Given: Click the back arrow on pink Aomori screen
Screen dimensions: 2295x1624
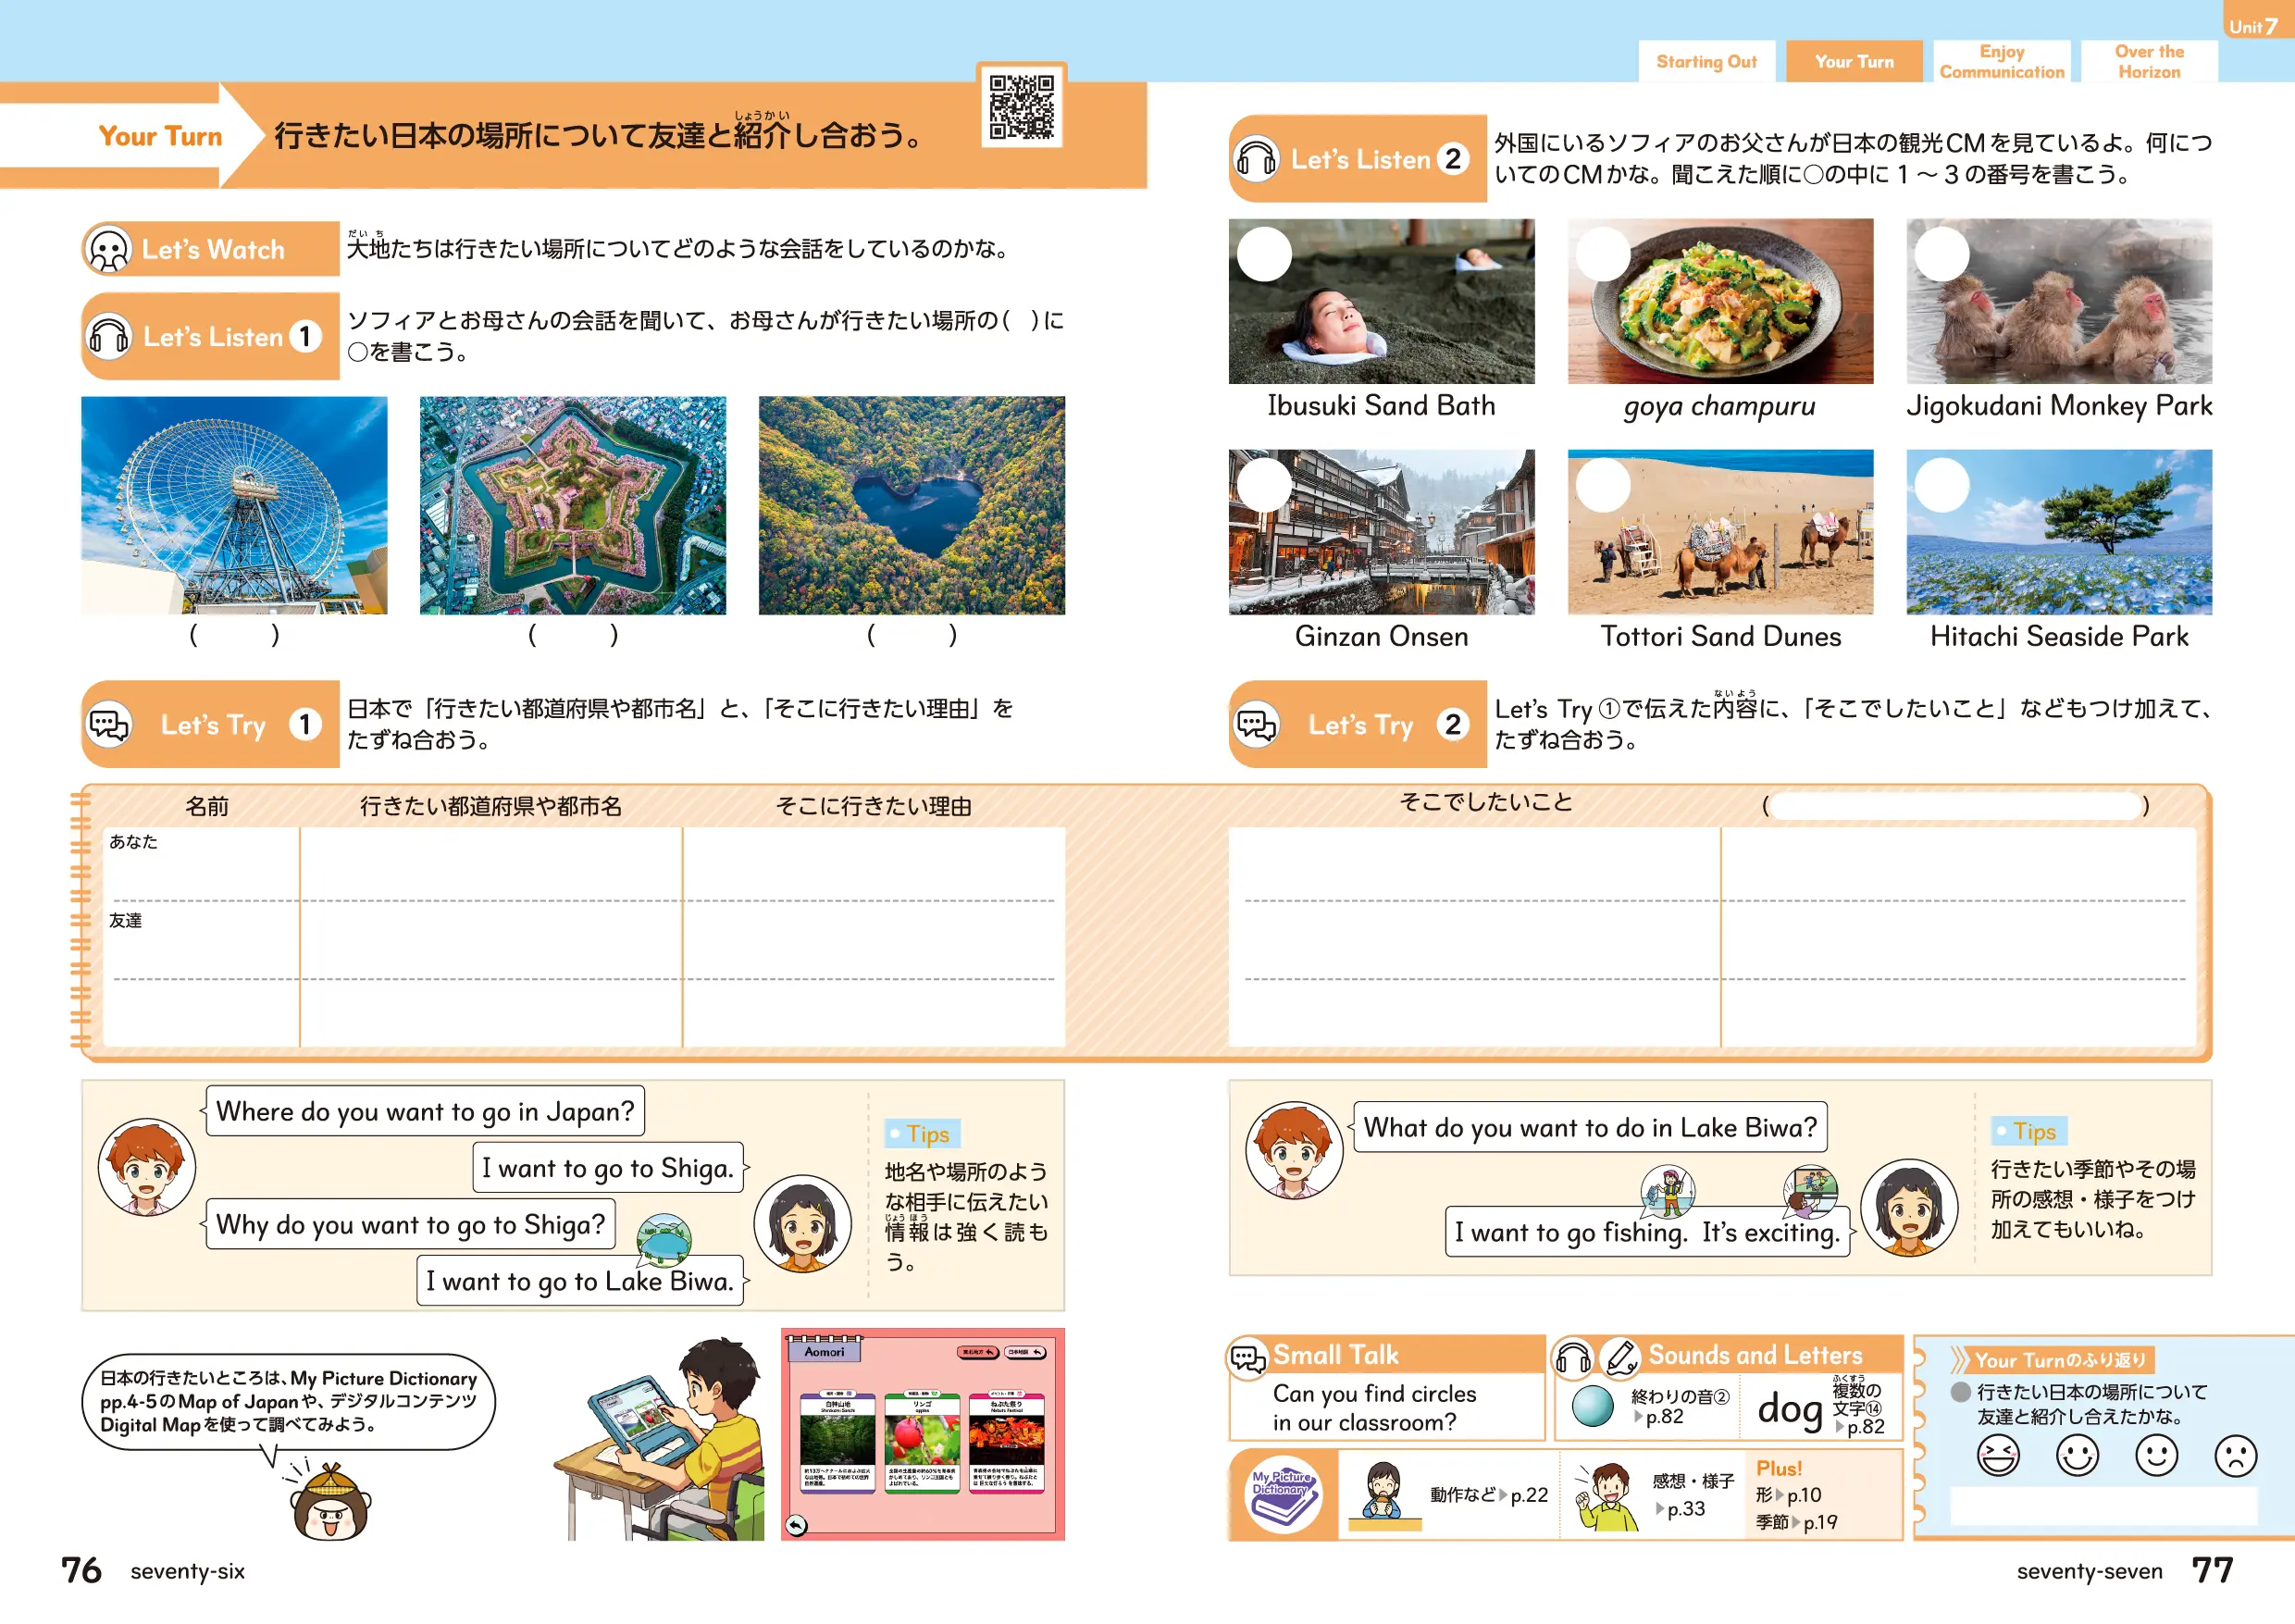Looking at the screenshot, I should pyautogui.click(x=796, y=1524).
